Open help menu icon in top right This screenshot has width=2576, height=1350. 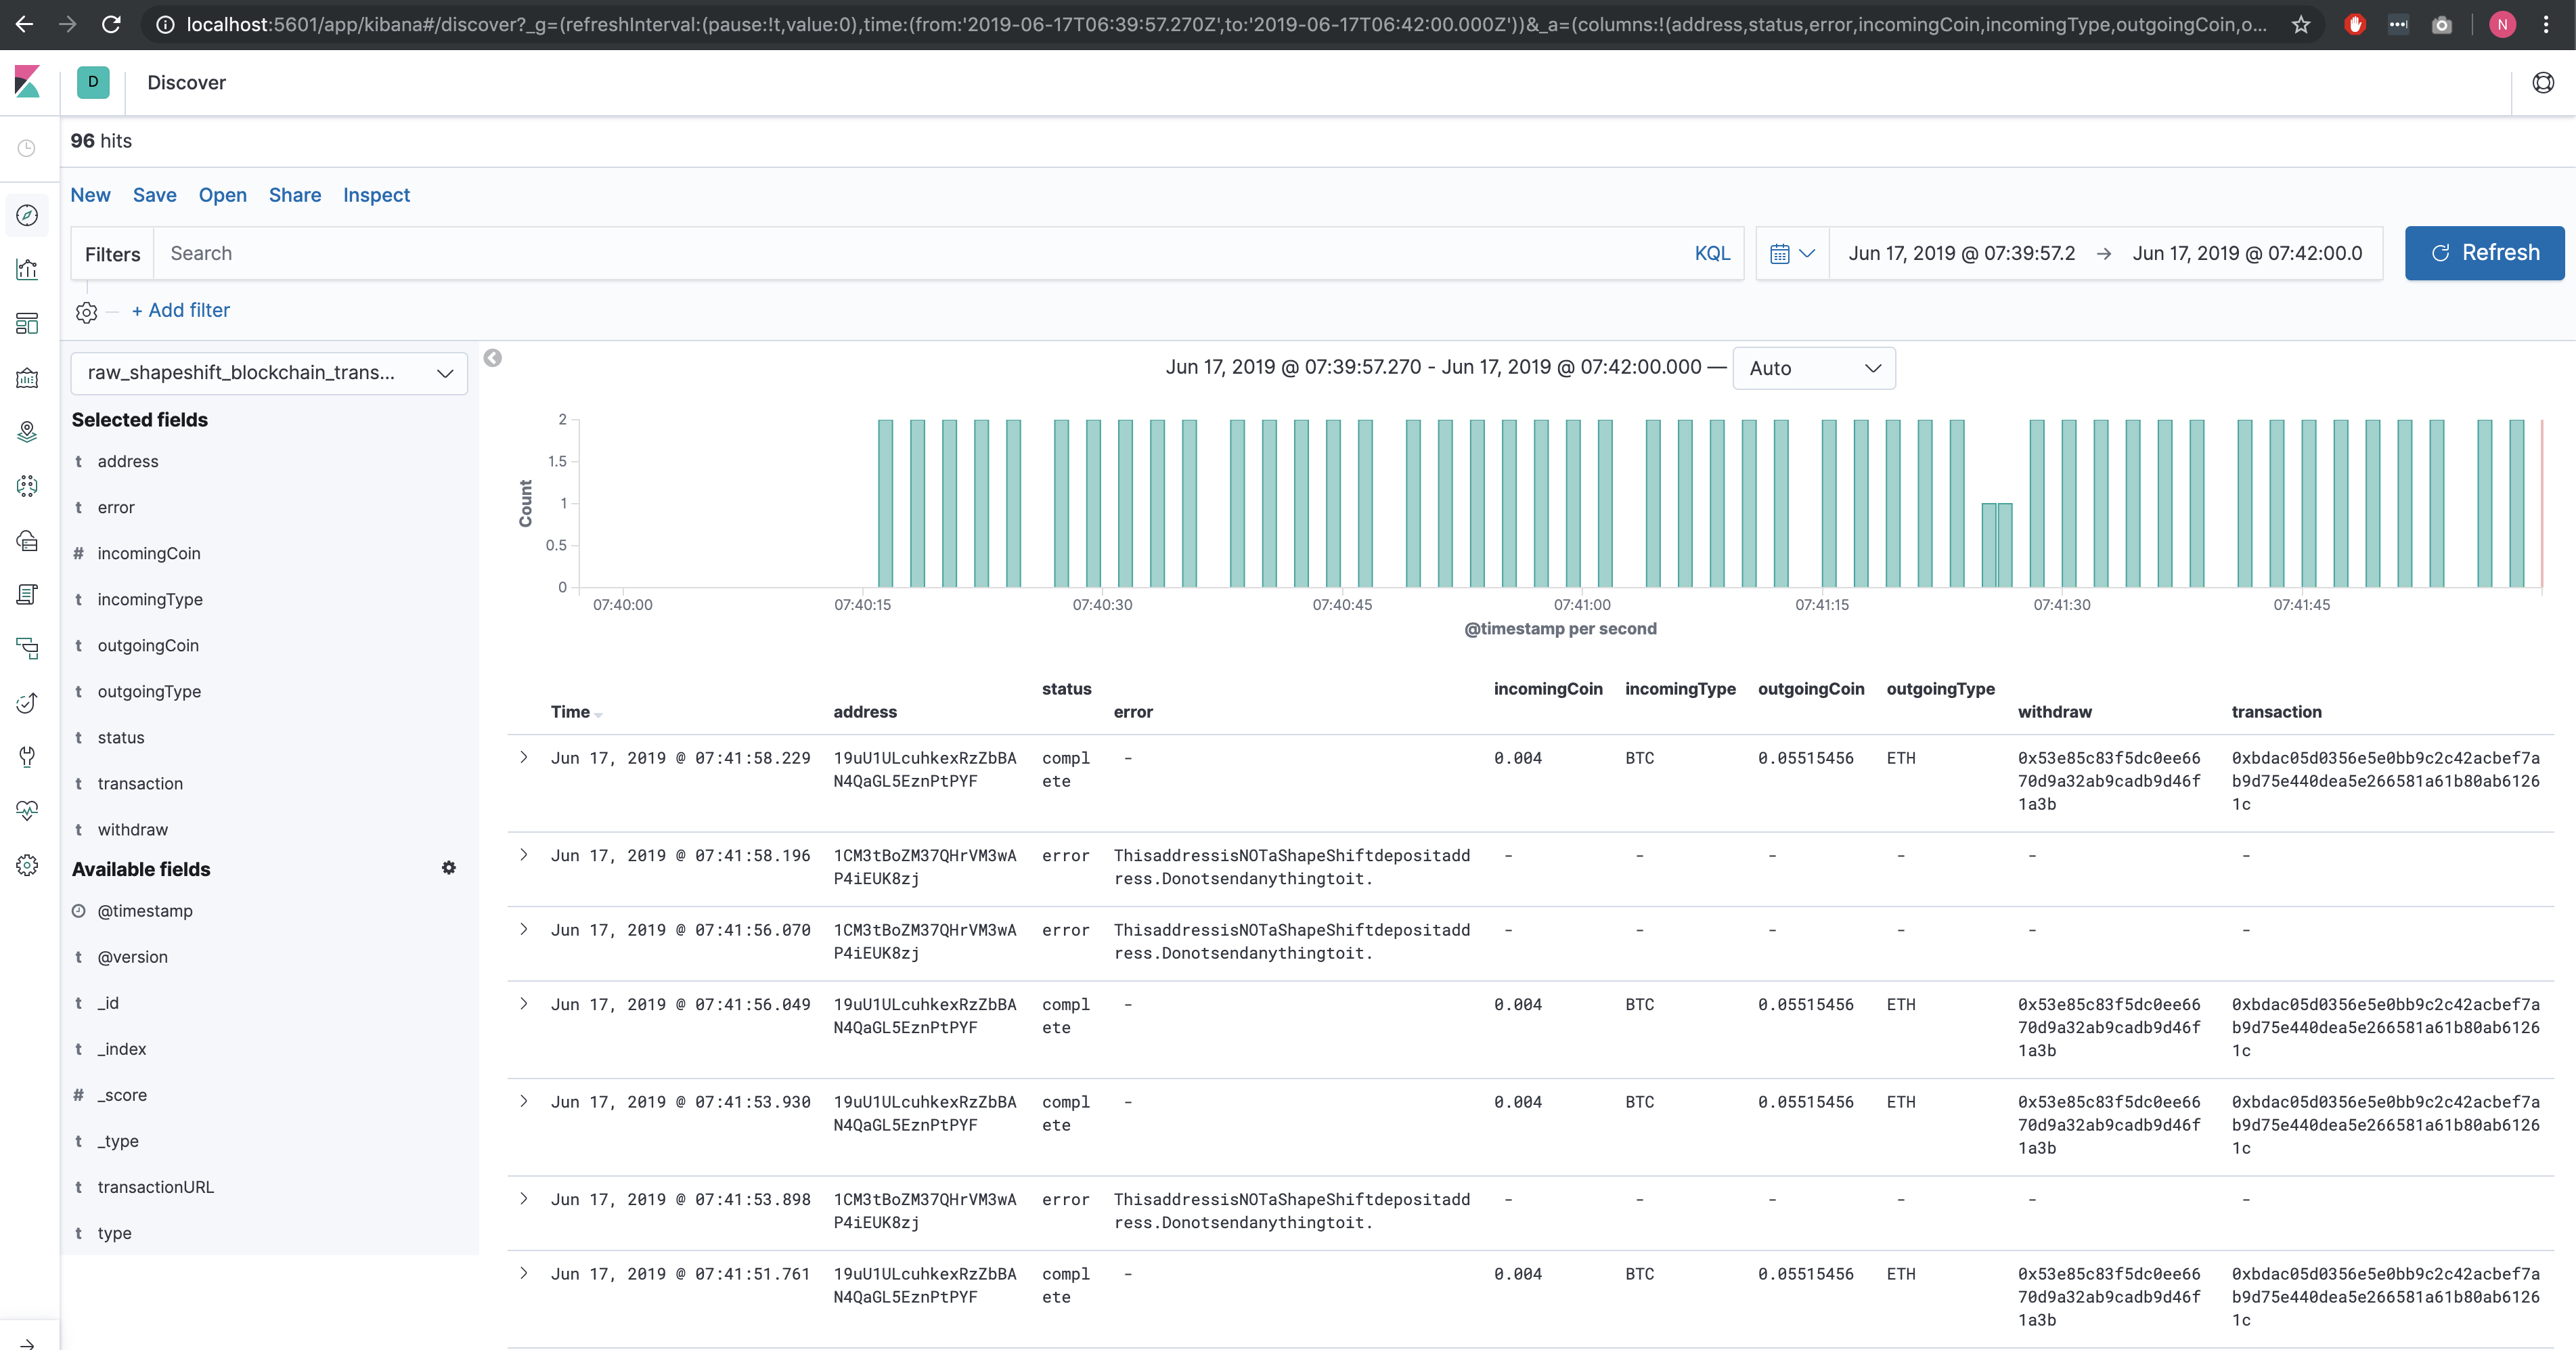click(2543, 83)
